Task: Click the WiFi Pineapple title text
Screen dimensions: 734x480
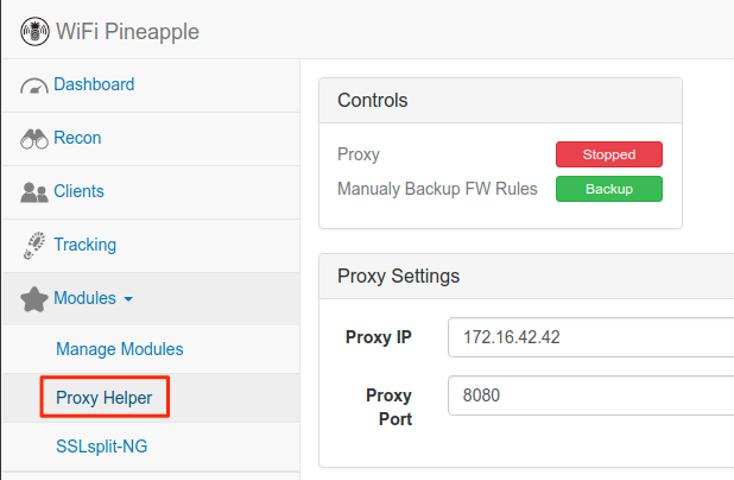Action: (128, 32)
